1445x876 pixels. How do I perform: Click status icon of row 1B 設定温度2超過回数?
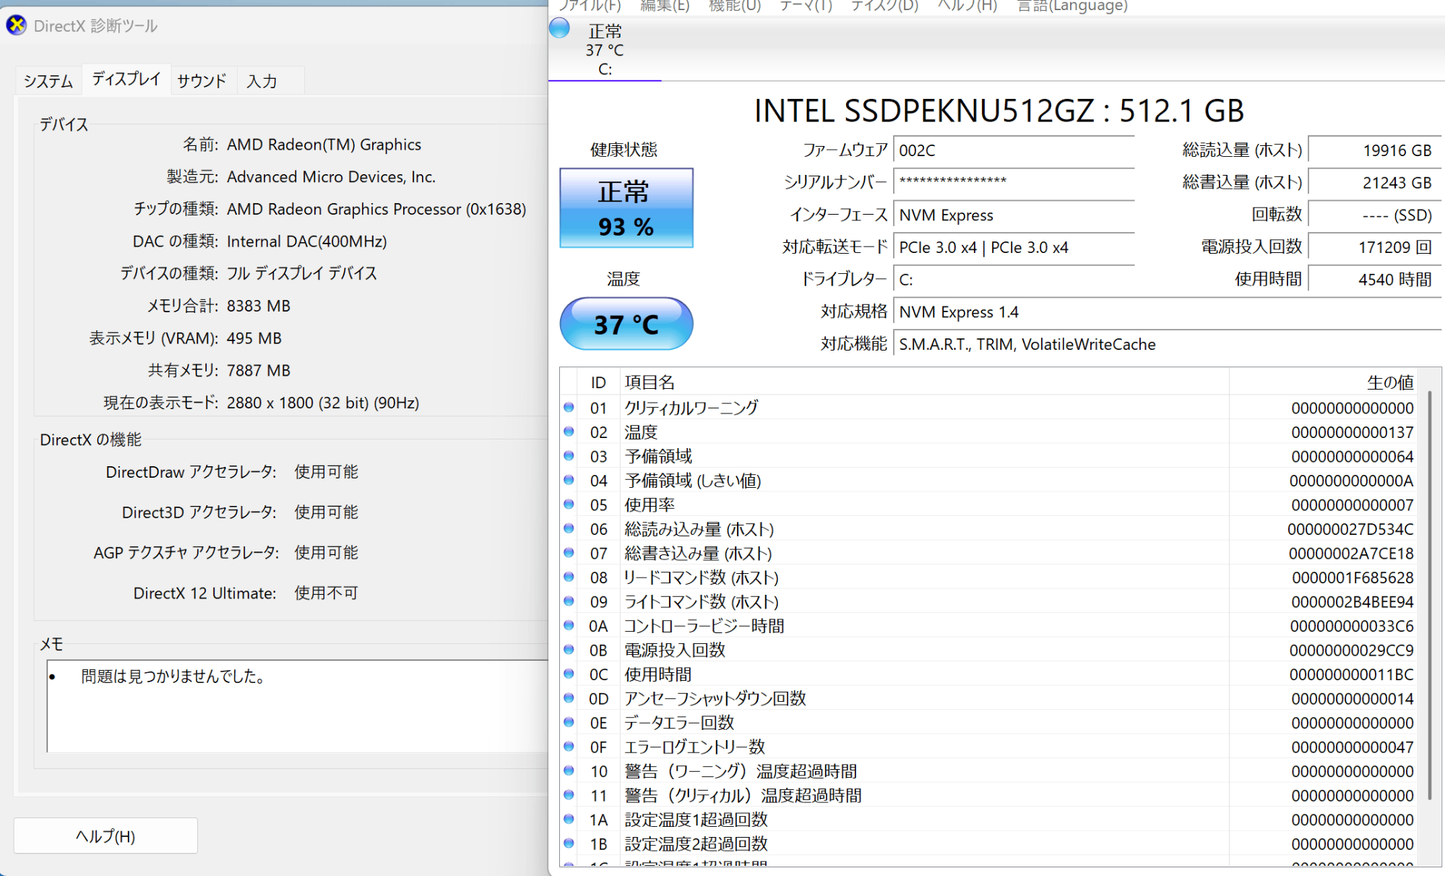(x=569, y=843)
